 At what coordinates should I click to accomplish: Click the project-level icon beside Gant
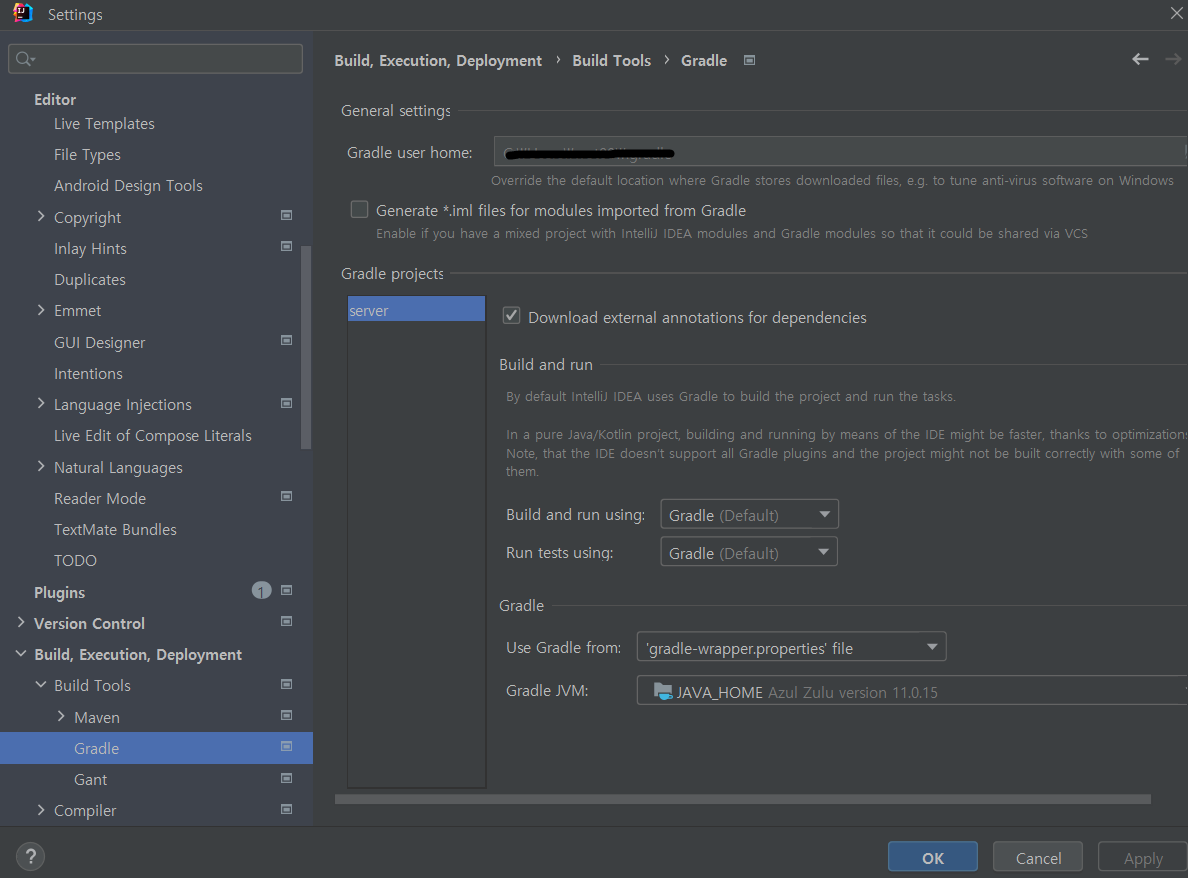click(286, 779)
